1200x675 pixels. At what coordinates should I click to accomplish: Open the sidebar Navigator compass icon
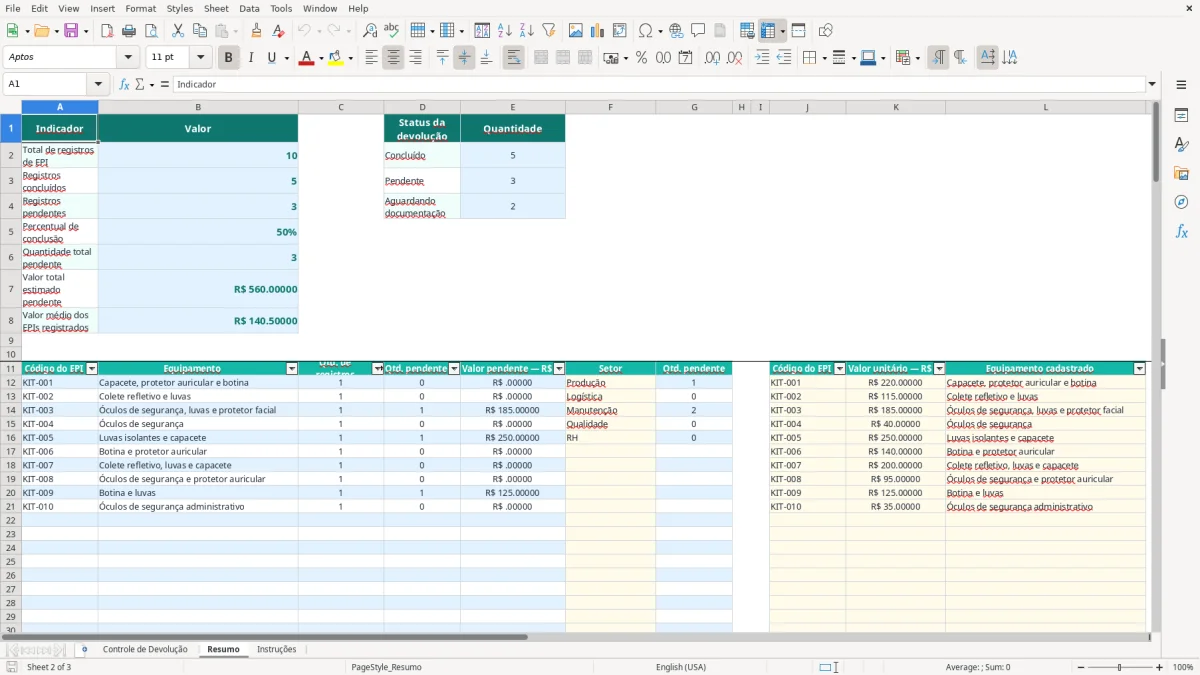point(1181,203)
